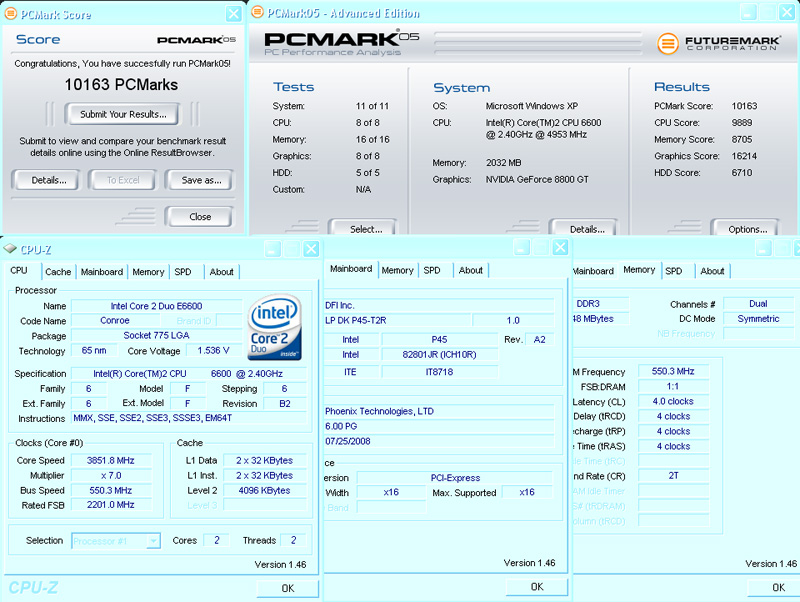Click the 10163 PCMarks score text

[x=121, y=85]
